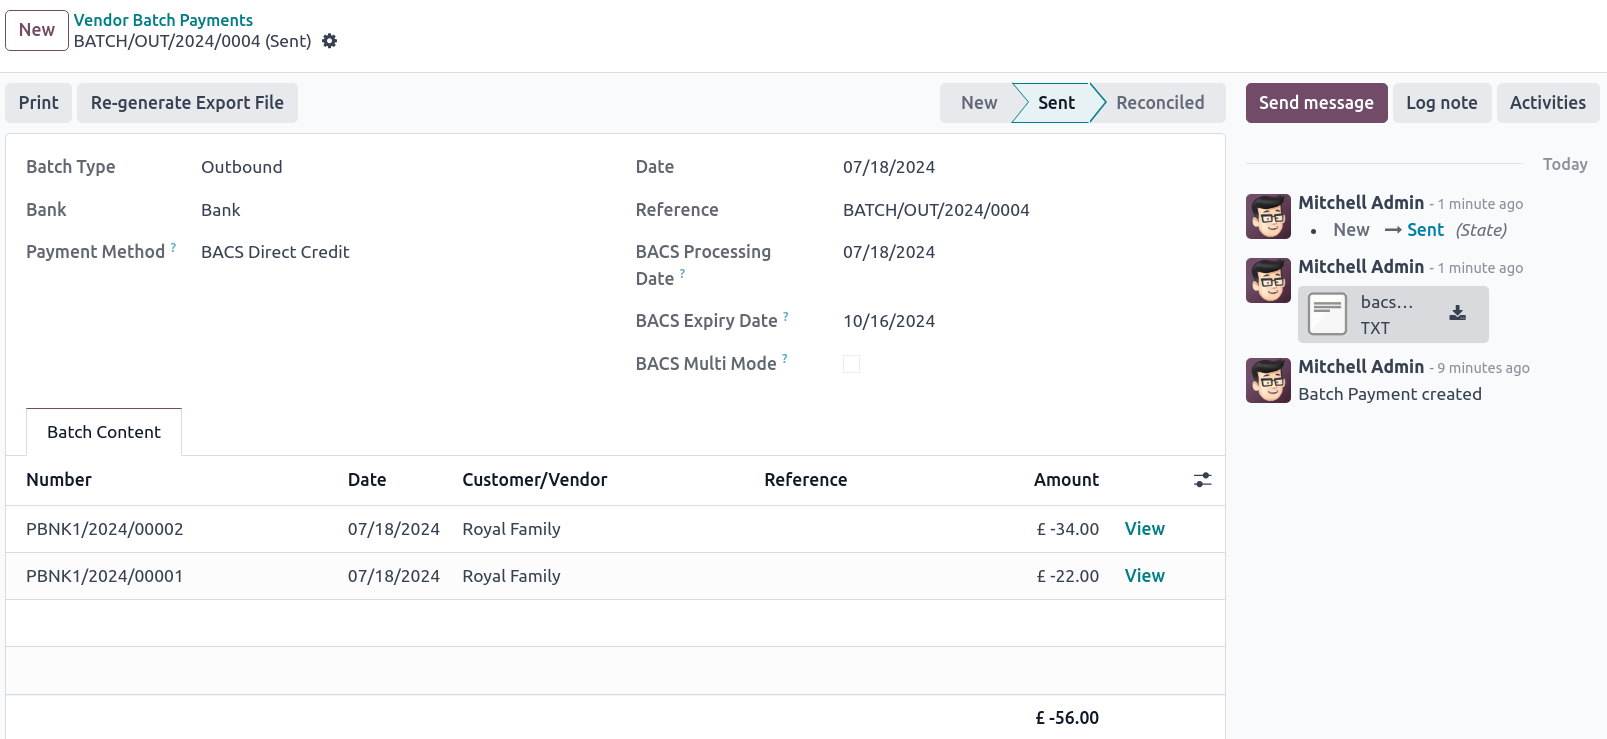Screen dimensions: 1607x739
Task: Click the bacs file document icon
Action: tap(1327, 315)
